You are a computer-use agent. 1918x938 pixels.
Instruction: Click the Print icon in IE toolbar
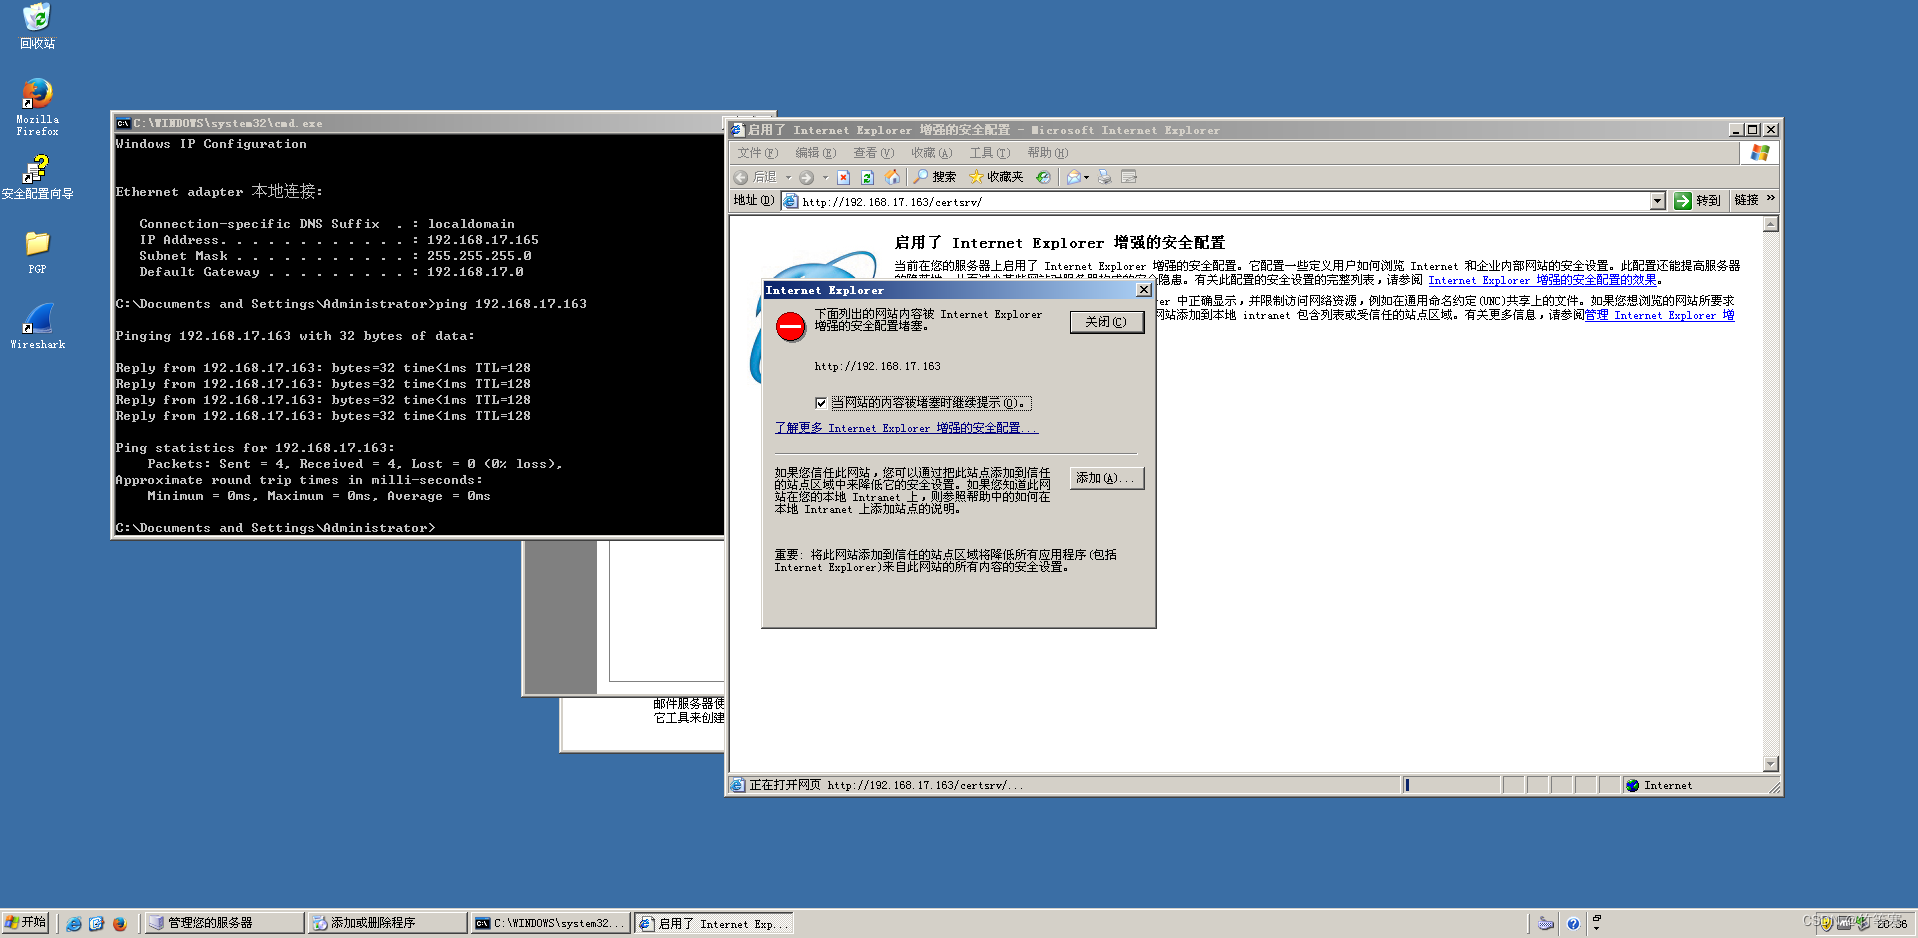(x=1105, y=177)
